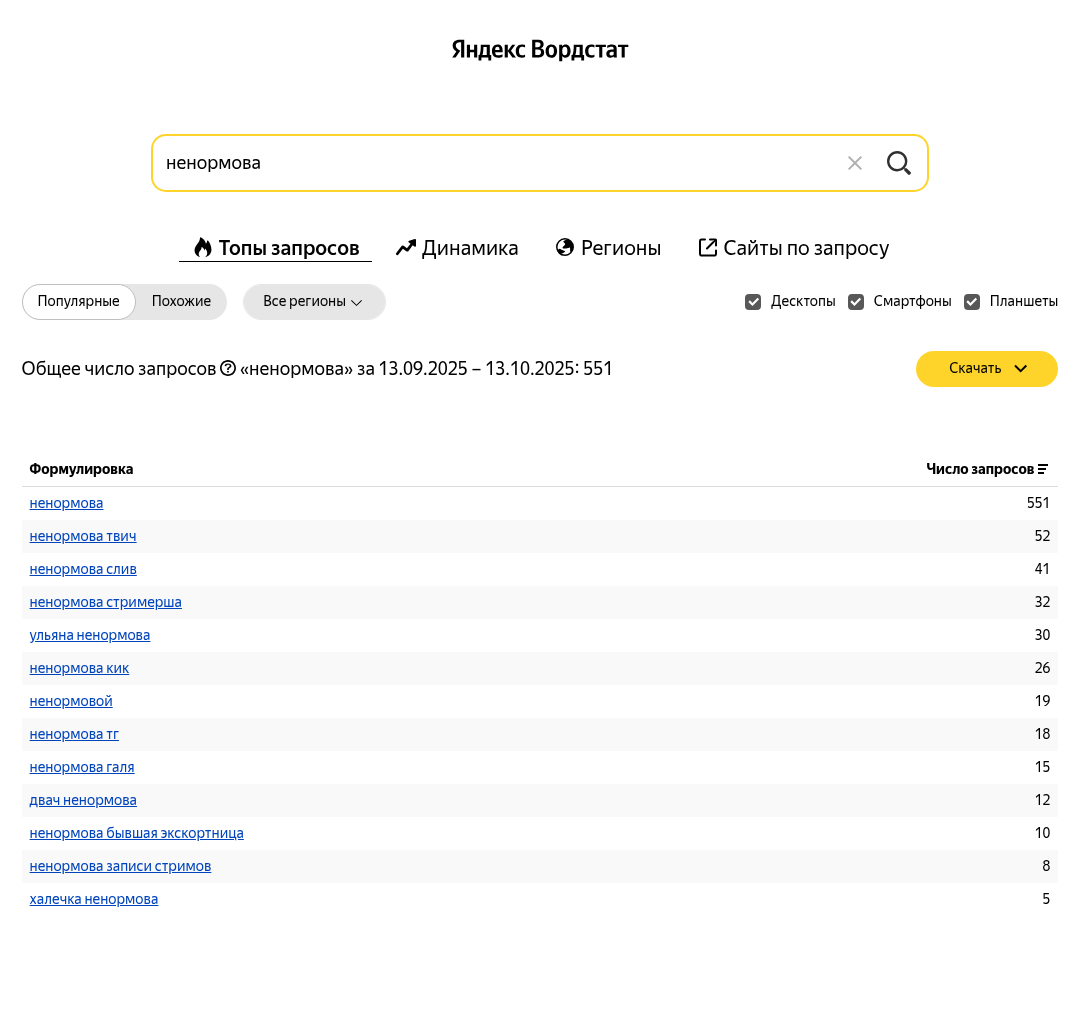This screenshot has height=1023, width=1080.
Task: Disable the Планшеты checkbox
Action: point(972,302)
